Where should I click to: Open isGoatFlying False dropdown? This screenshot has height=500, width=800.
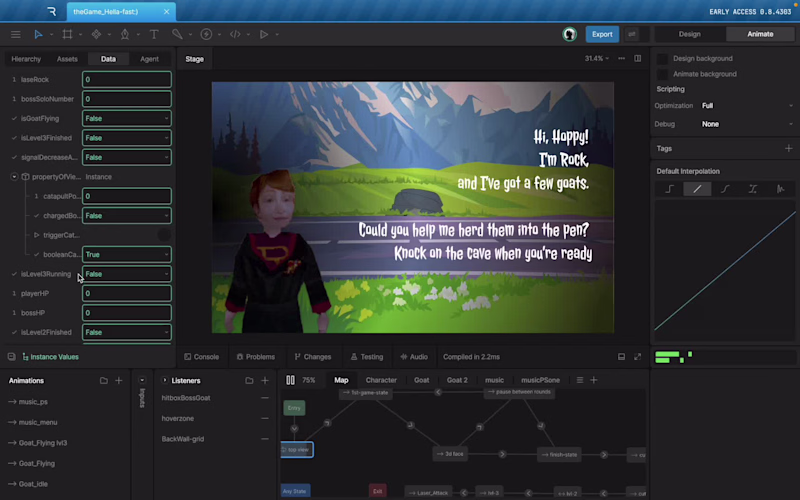pos(127,118)
